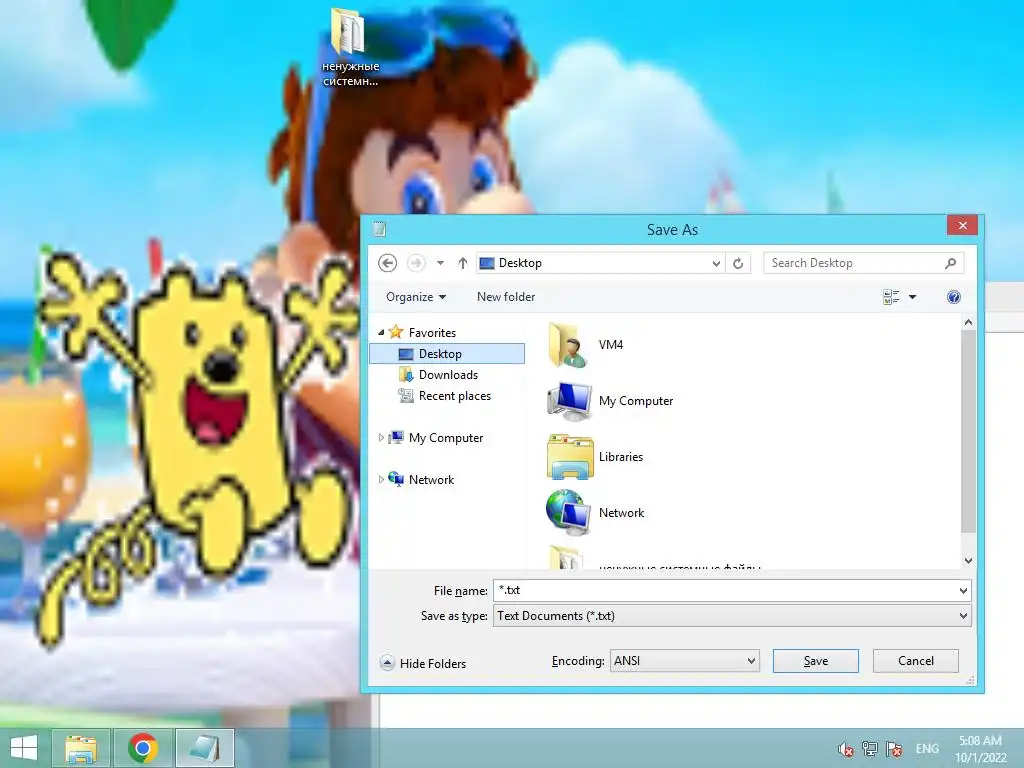Click the file list scroll up arrow
Image resolution: width=1024 pixels, height=768 pixels.
pyautogui.click(x=968, y=322)
